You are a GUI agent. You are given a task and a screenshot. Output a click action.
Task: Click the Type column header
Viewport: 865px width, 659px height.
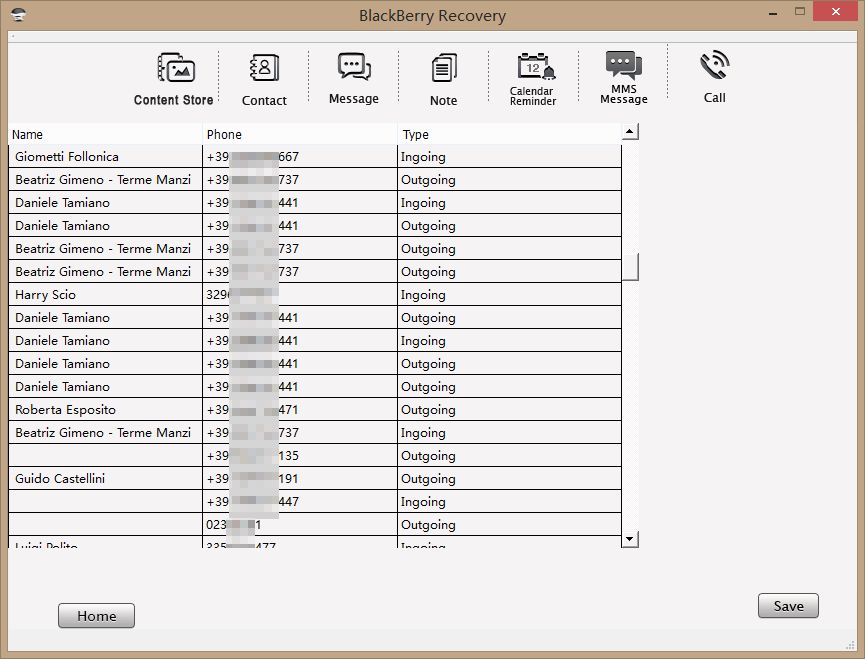pyautogui.click(x=509, y=134)
